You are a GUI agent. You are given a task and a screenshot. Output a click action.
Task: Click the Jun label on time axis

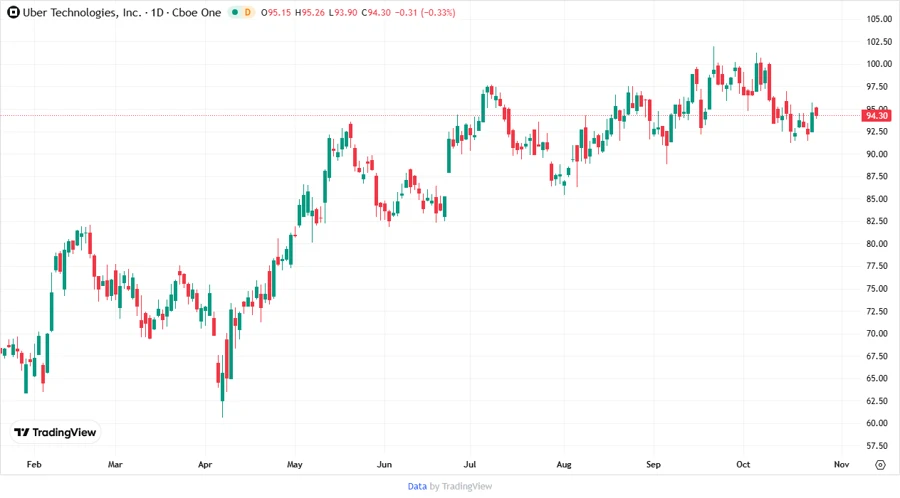coord(384,465)
